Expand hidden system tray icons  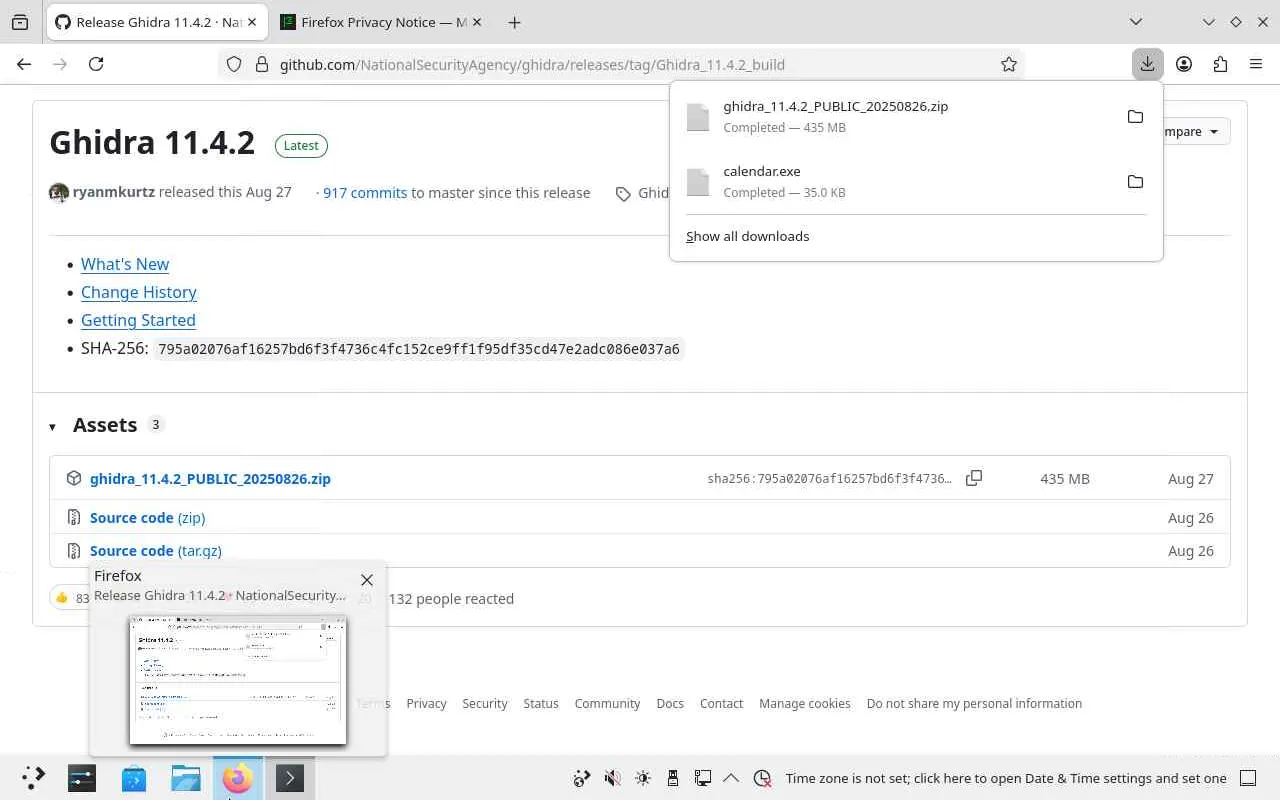point(731,778)
